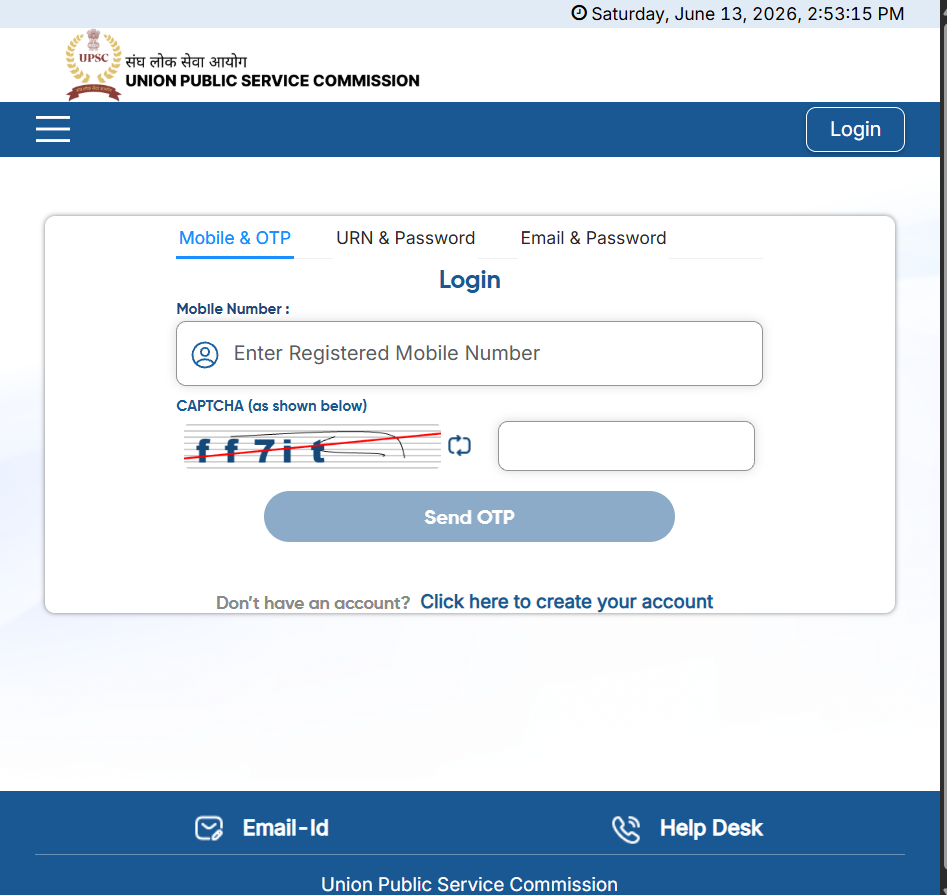Click the Email-Id envelope icon

click(x=209, y=828)
